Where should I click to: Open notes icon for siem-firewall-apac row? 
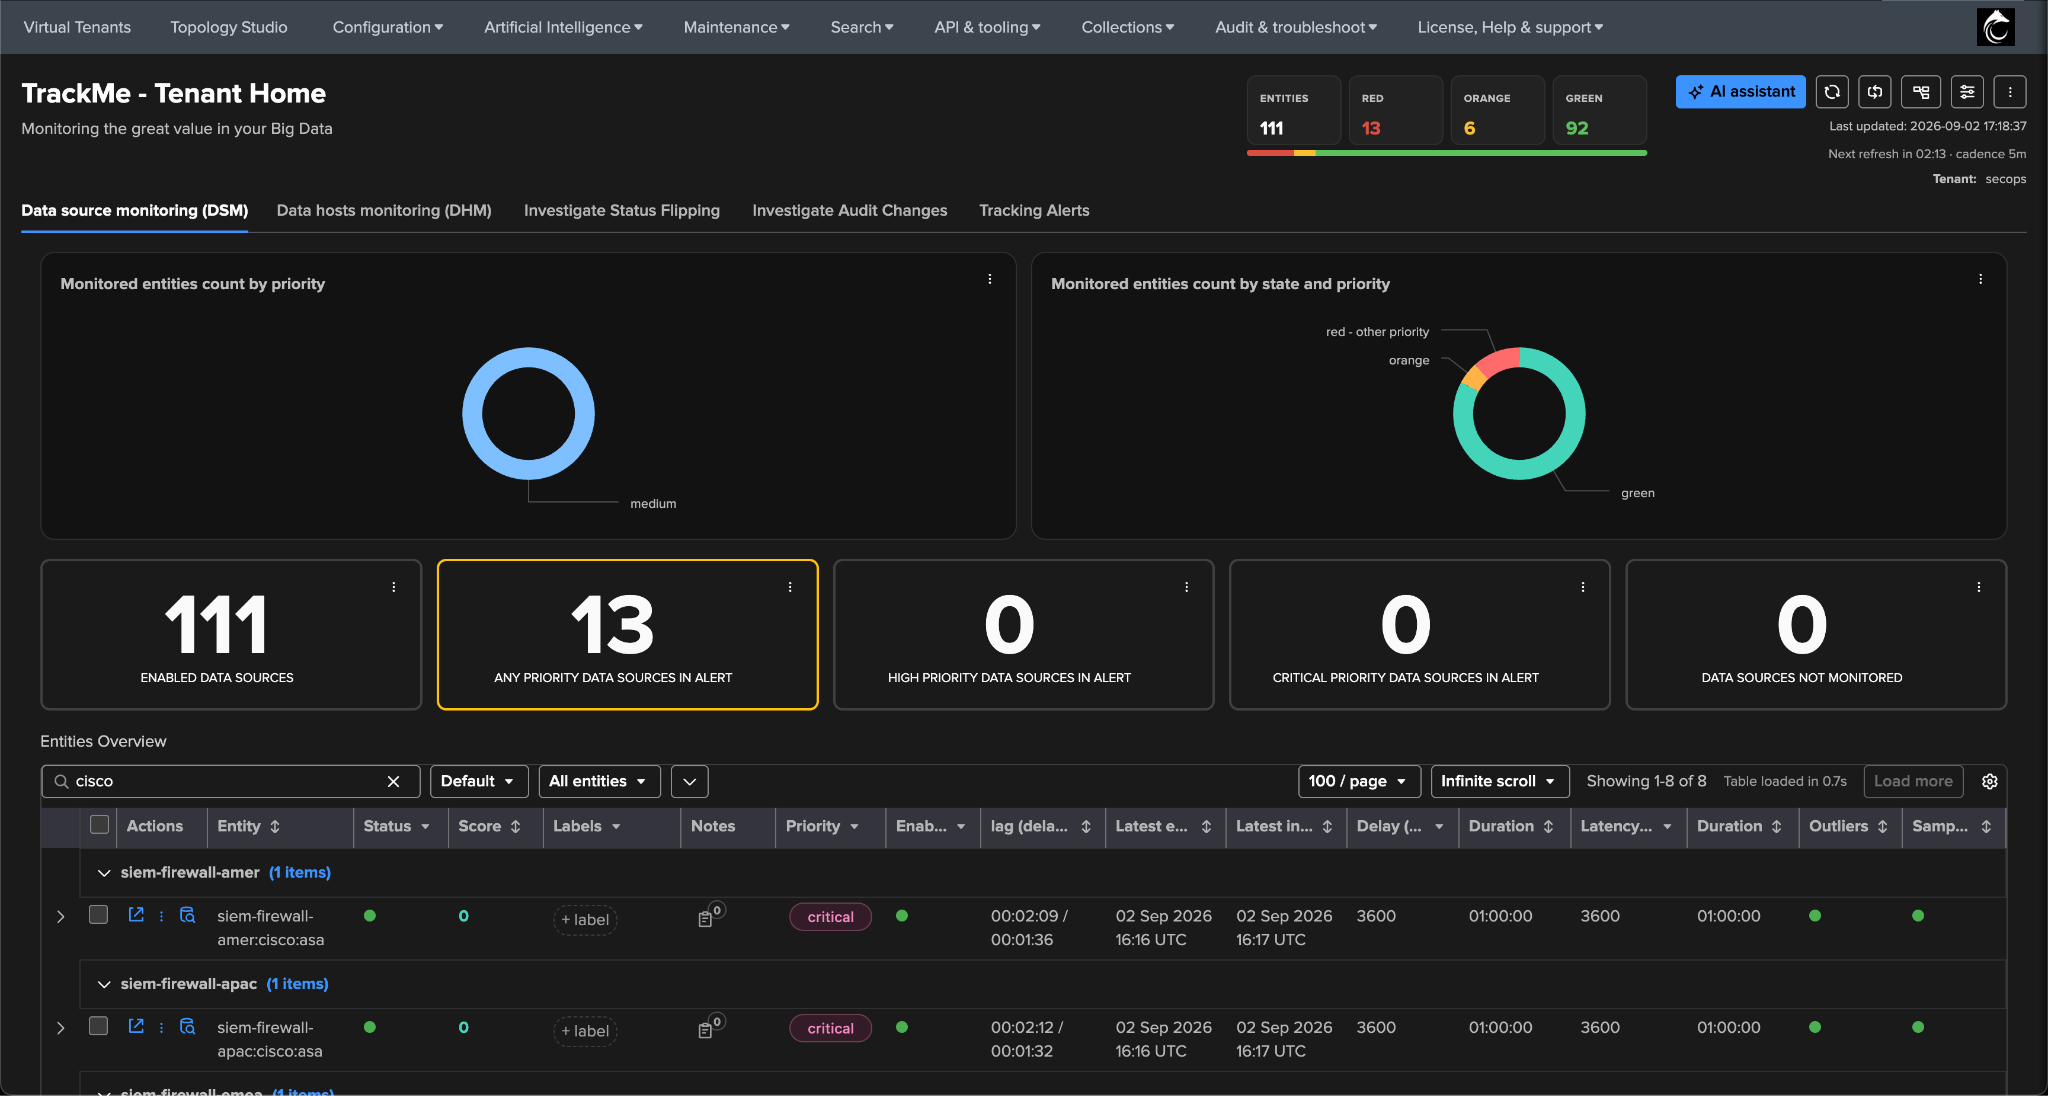point(706,1030)
